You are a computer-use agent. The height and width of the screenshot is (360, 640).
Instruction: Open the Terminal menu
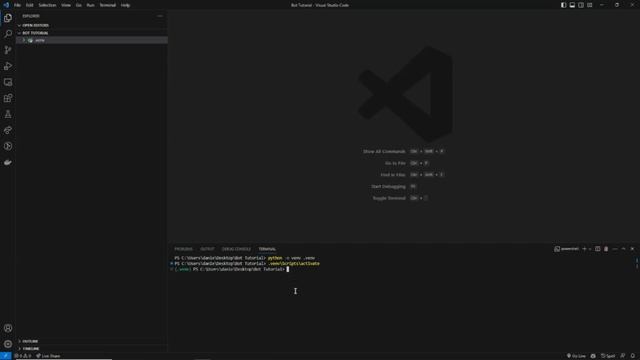click(107, 5)
